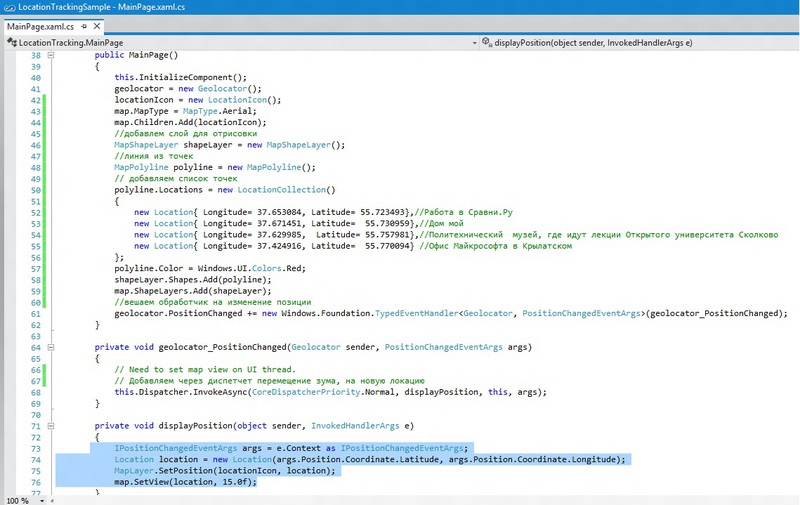Pin the MainPage.xaml.cs tab

coord(84,27)
